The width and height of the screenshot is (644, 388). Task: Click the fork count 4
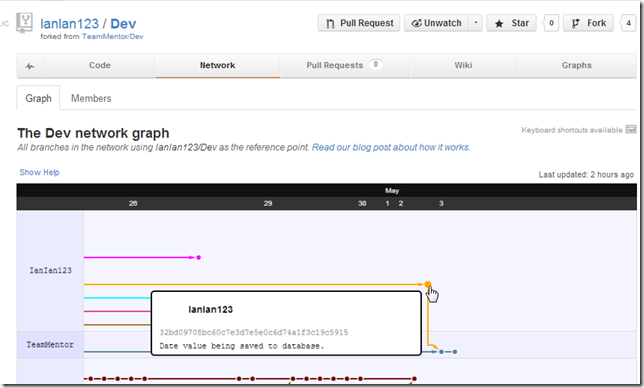point(628,23)
